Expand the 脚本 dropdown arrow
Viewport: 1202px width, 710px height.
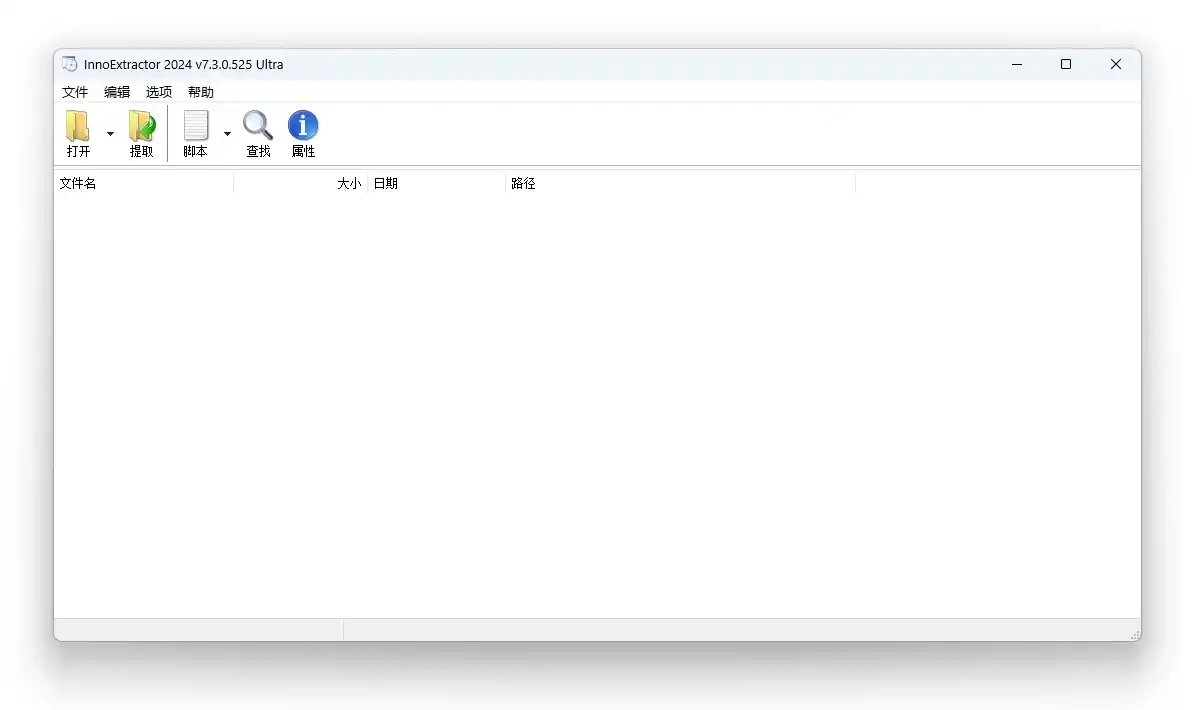[x=227, y=134]
